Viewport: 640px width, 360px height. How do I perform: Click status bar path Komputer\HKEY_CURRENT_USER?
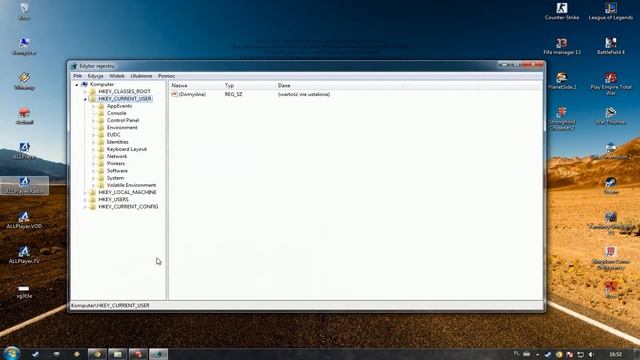click(x=110, y=305)
